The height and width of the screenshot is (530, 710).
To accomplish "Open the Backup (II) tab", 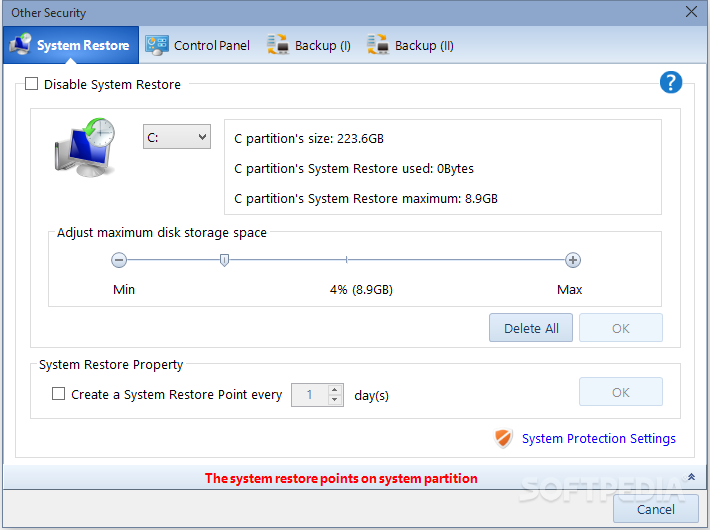I will 410,45.
